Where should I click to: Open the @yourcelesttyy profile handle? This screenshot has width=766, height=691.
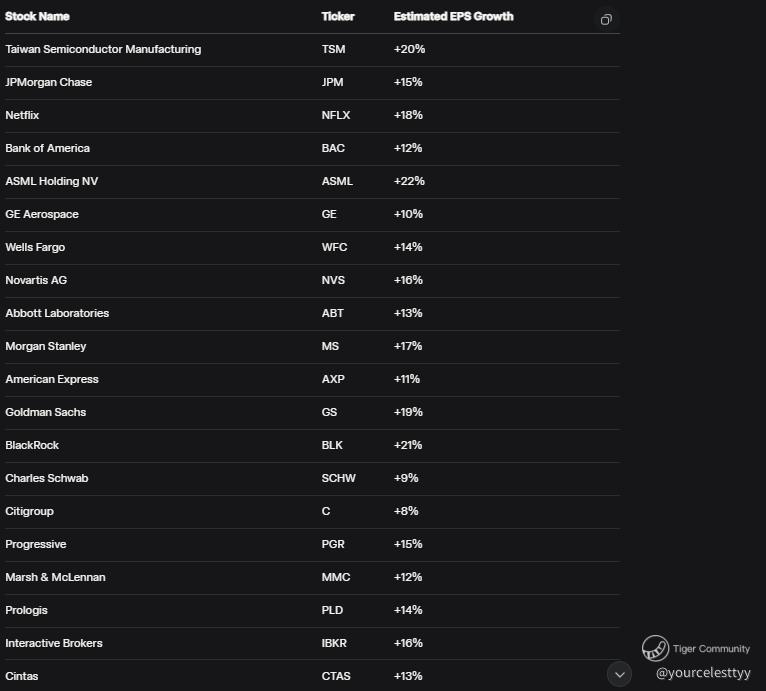[x=703, y=673]
